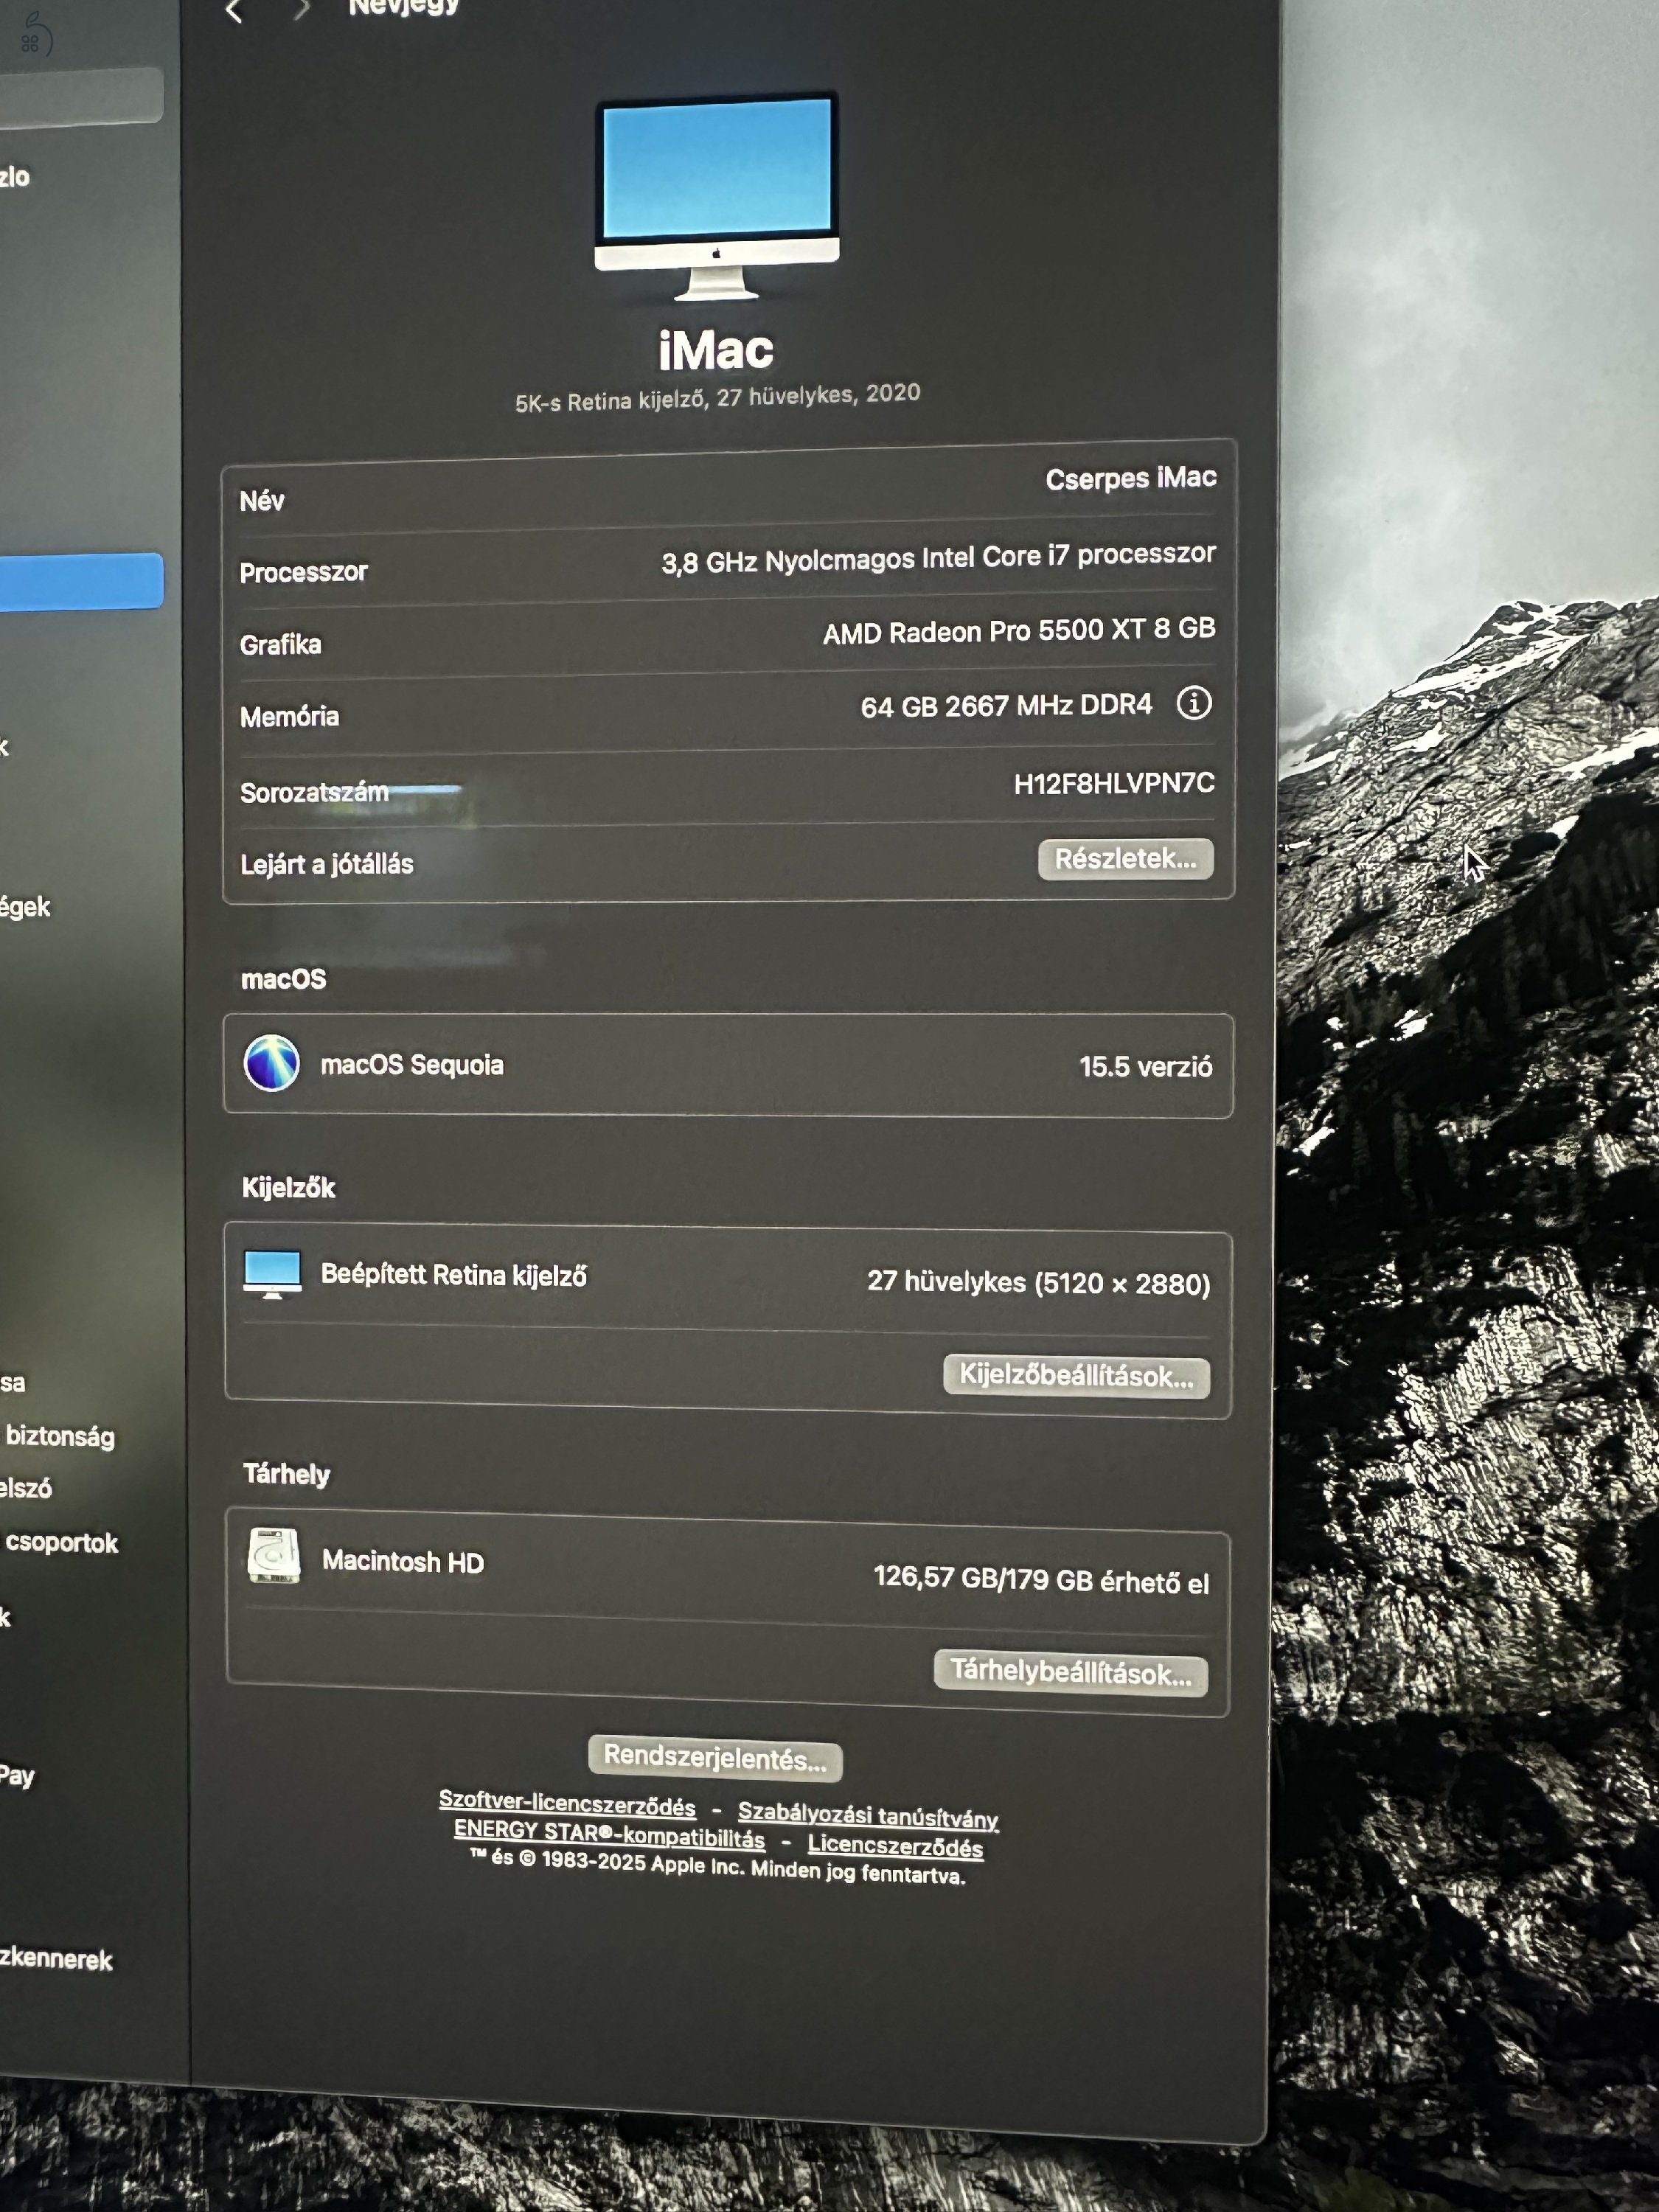Click the 15.5 verzió text

[1145, 1066]
